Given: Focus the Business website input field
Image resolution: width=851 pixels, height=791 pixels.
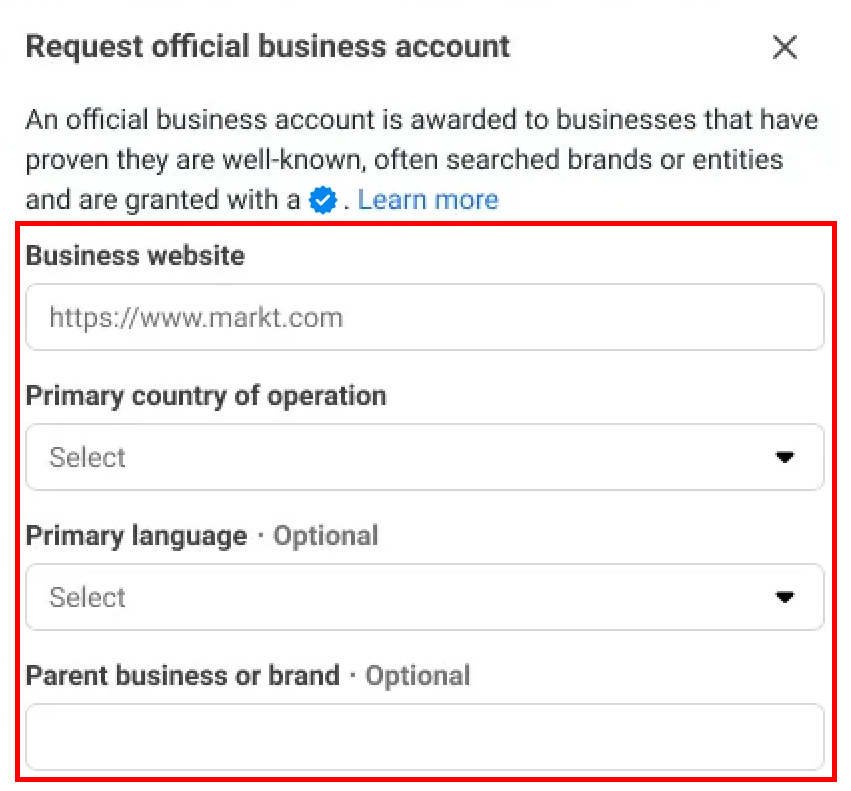Looking at the screenshot, I should click(425, 317).
